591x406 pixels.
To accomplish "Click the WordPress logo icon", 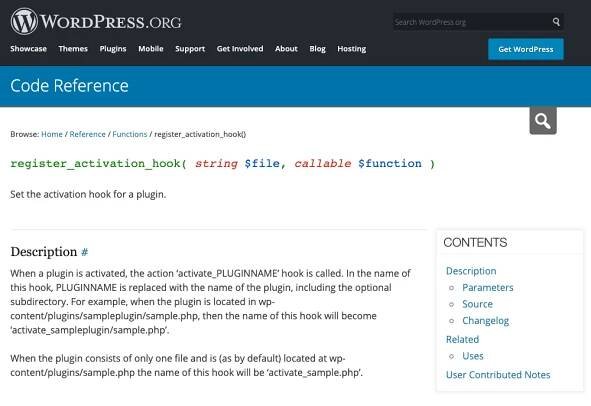I will [x=24, y=21].
